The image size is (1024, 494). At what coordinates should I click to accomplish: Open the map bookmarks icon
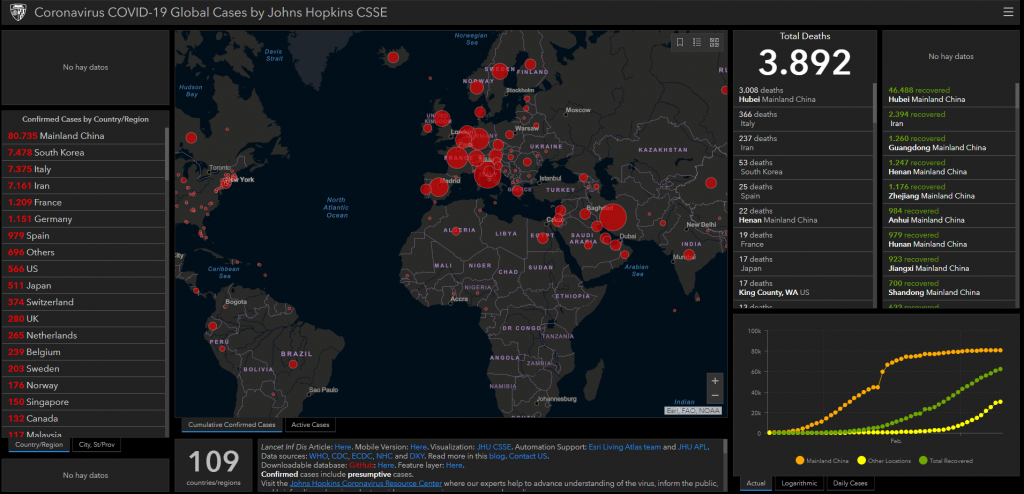pos(680,42)
